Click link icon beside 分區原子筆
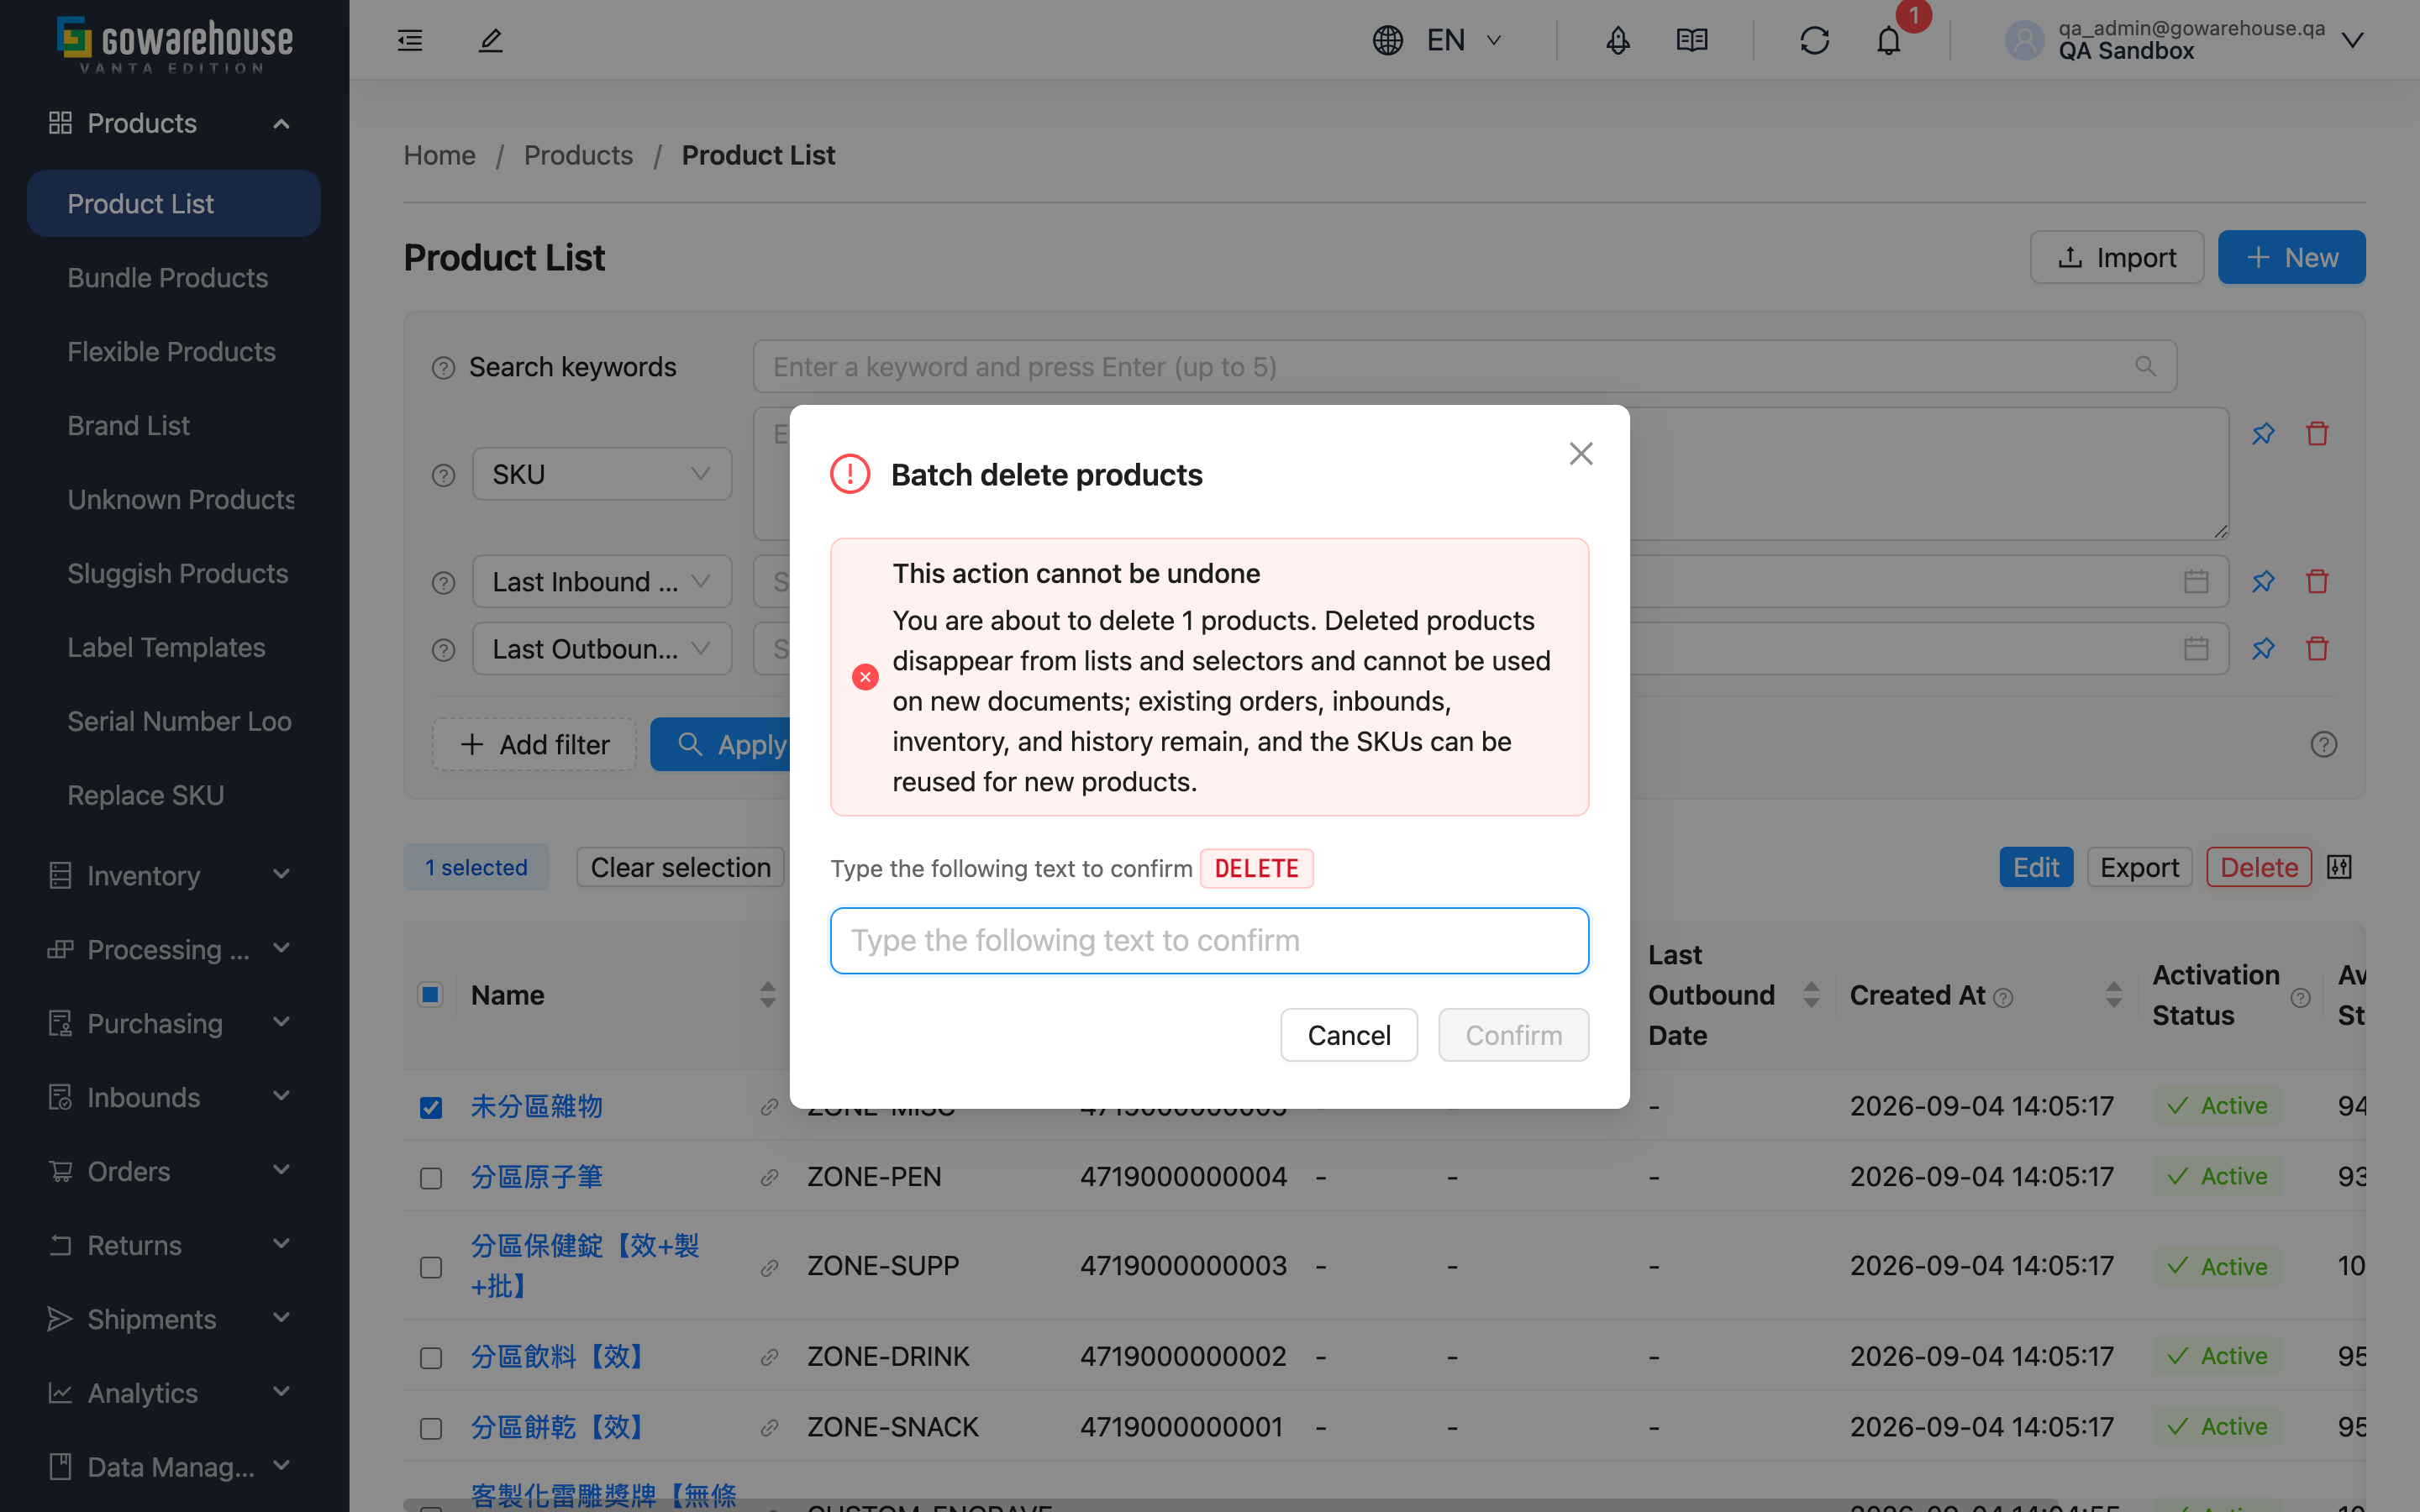This screenshot has width=2420, height=1512. [769, 1177]
